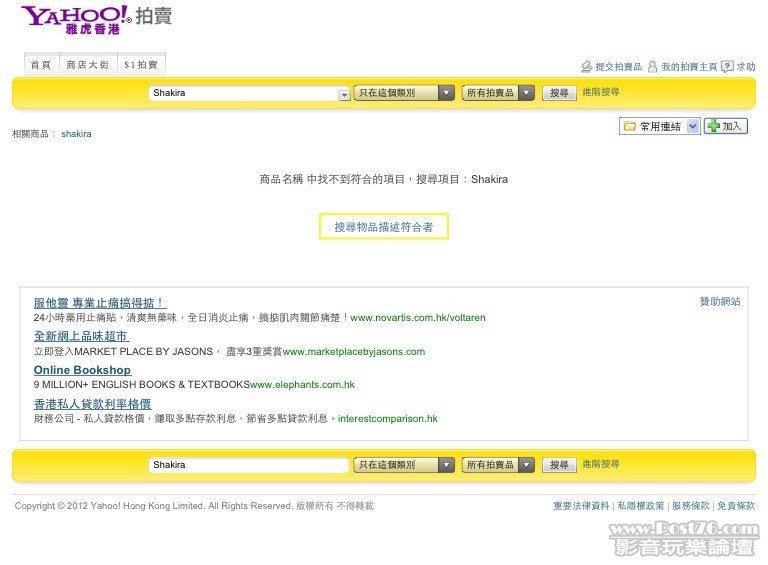Click the no-results message mentioning Shakira
768x565 pixels.
(x=384, y=179)
